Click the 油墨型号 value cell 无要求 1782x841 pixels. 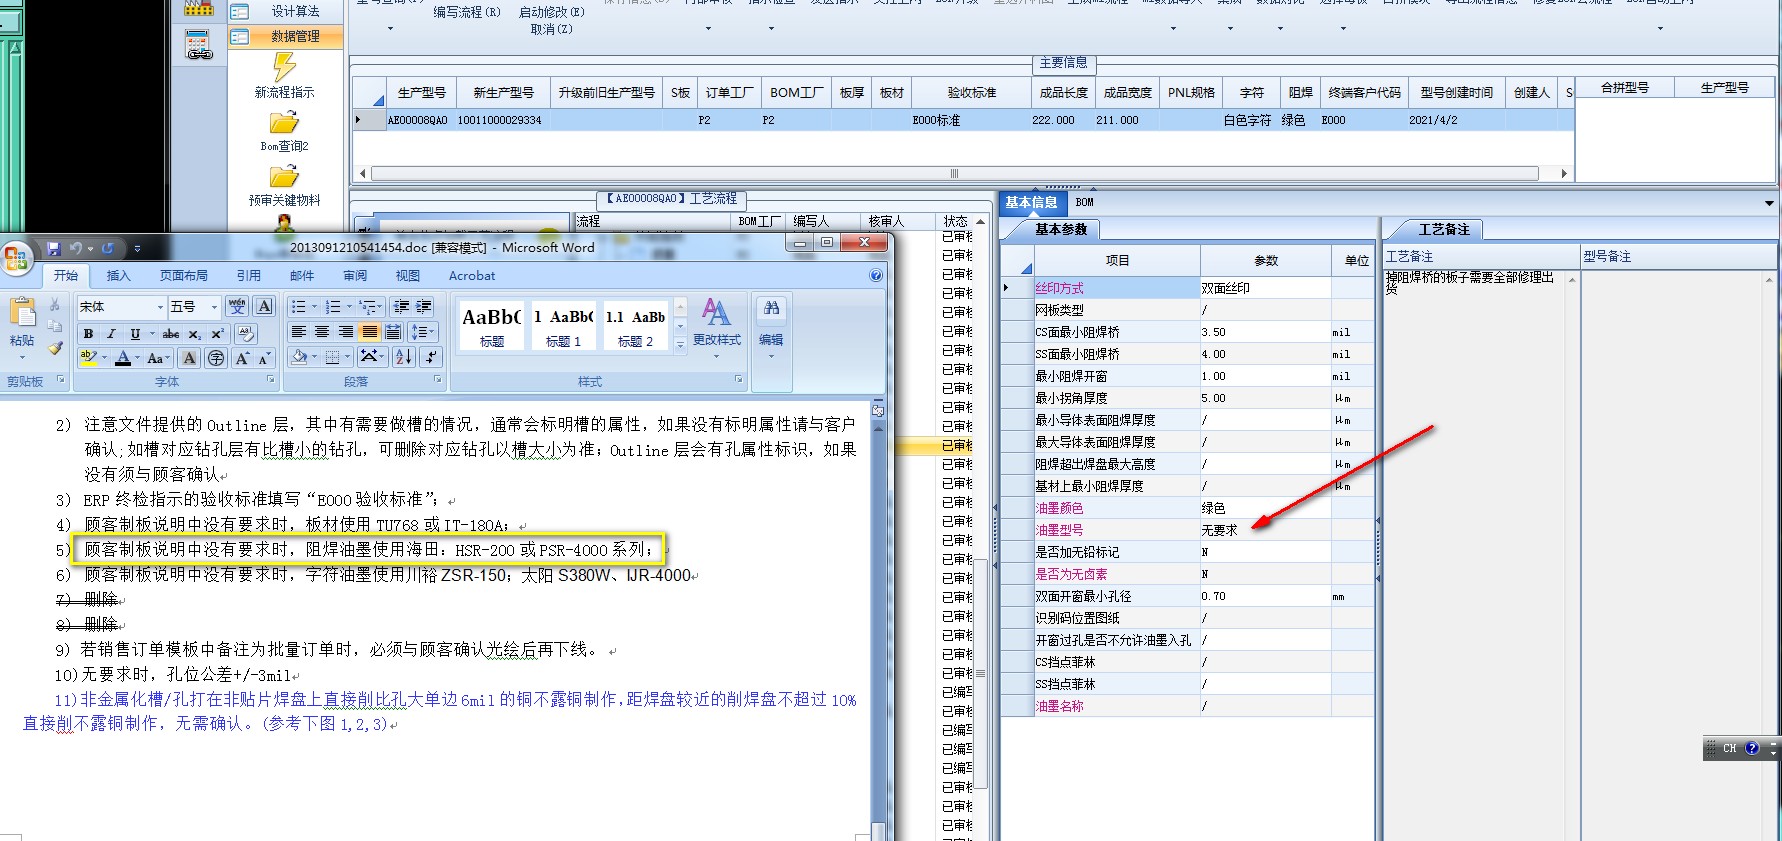coord(1265,530)
